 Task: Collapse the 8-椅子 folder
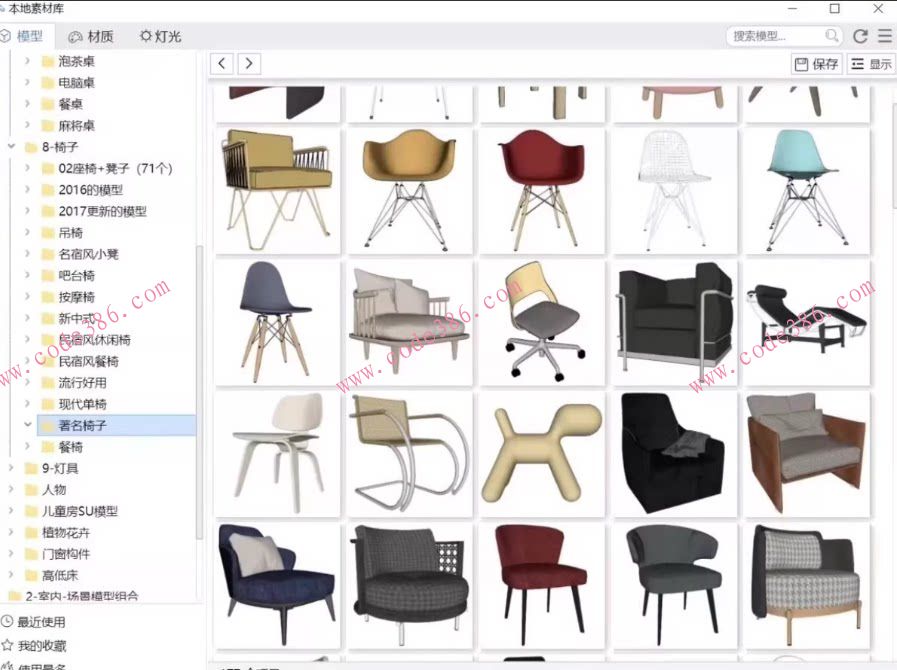click(11, 146)
